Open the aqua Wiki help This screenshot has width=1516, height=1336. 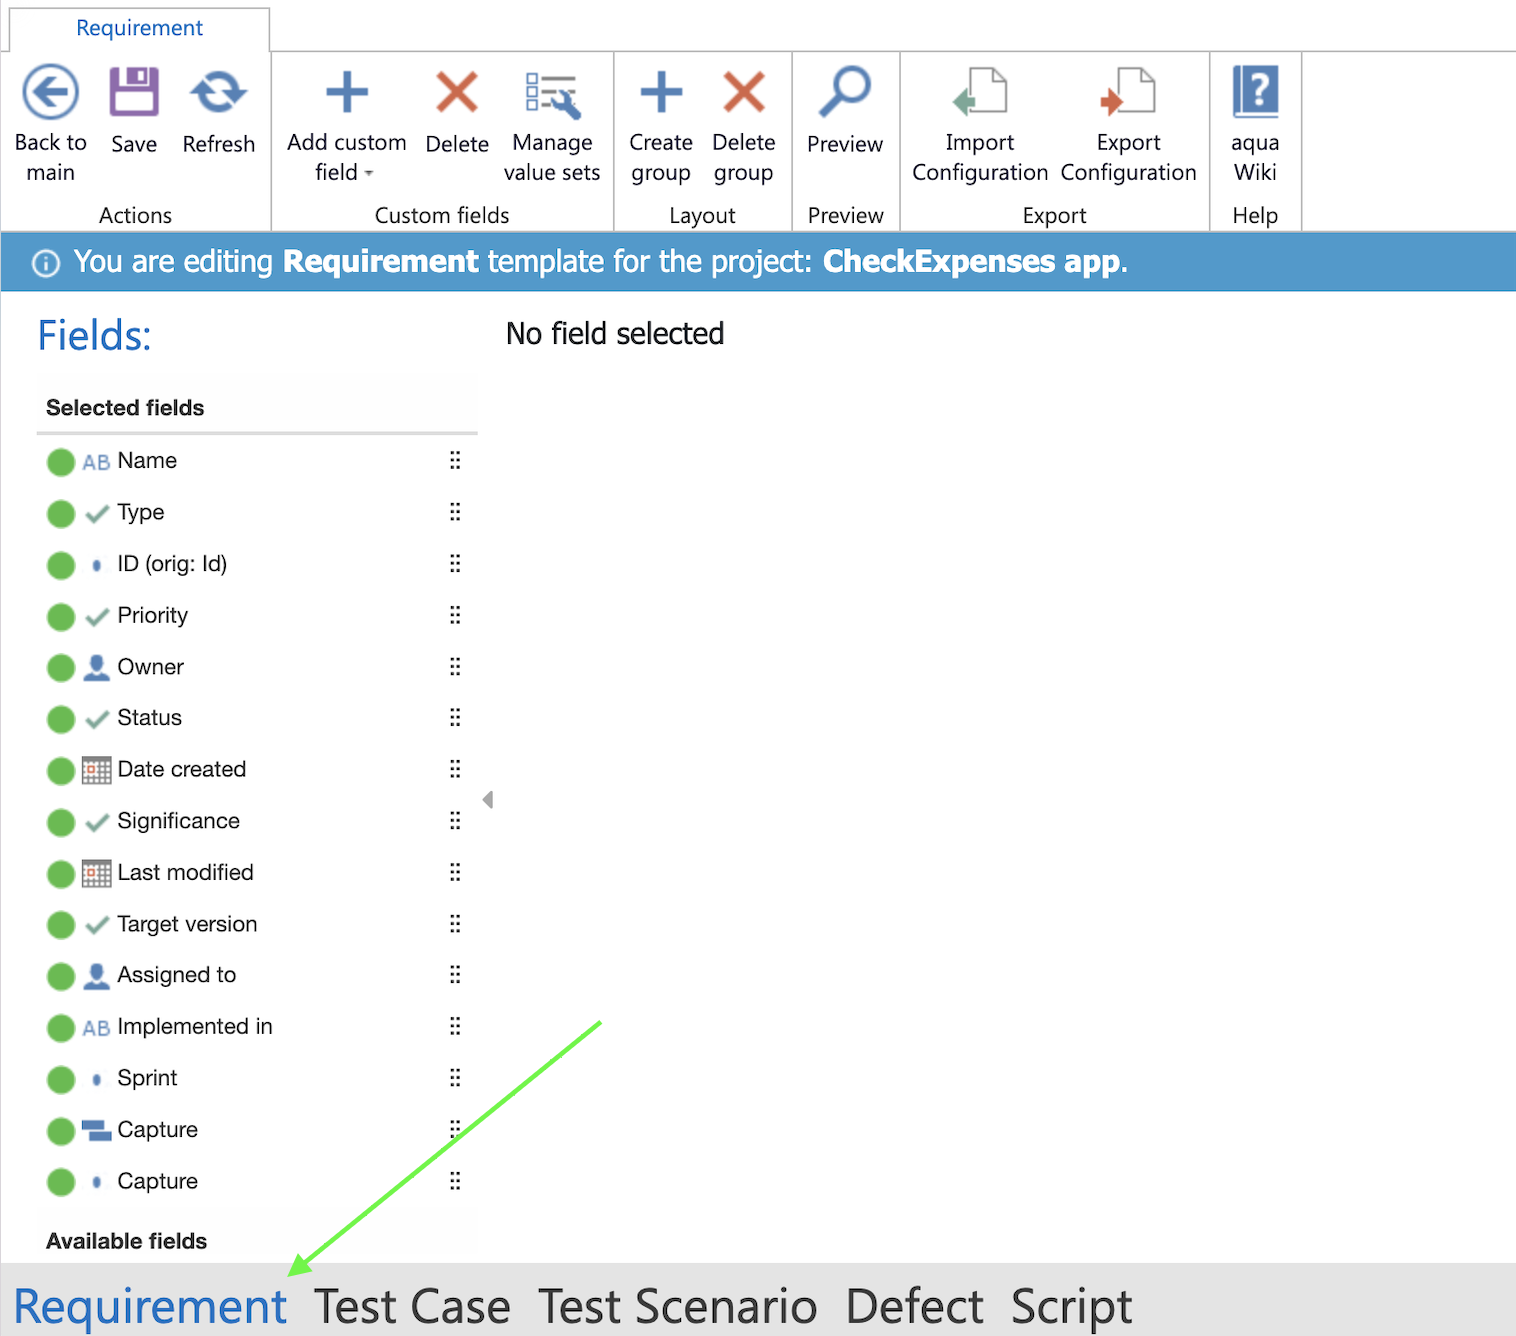pos(1255,93)
